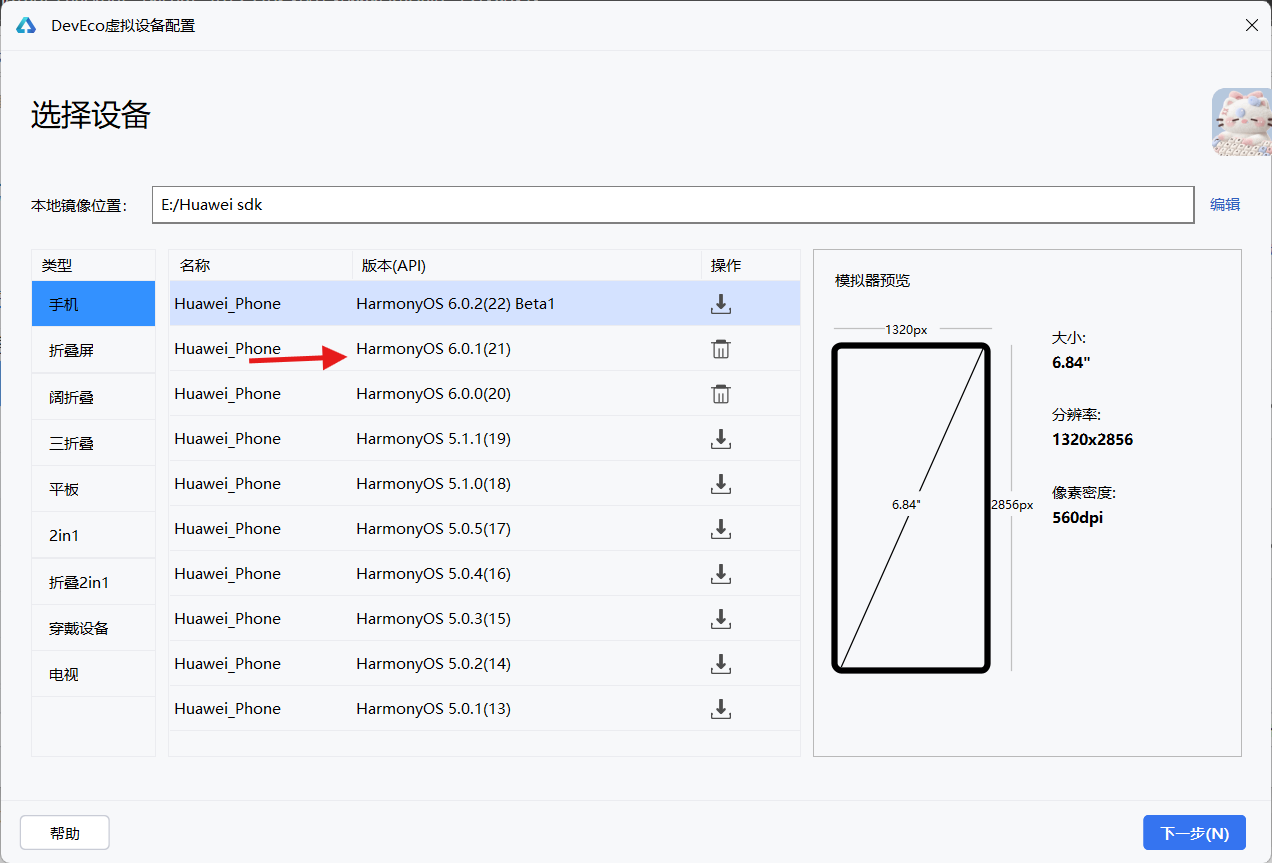Viewport: 1272px width, 863px height.
Task: Select the 穿戴设备 device type
Action: 94,628
